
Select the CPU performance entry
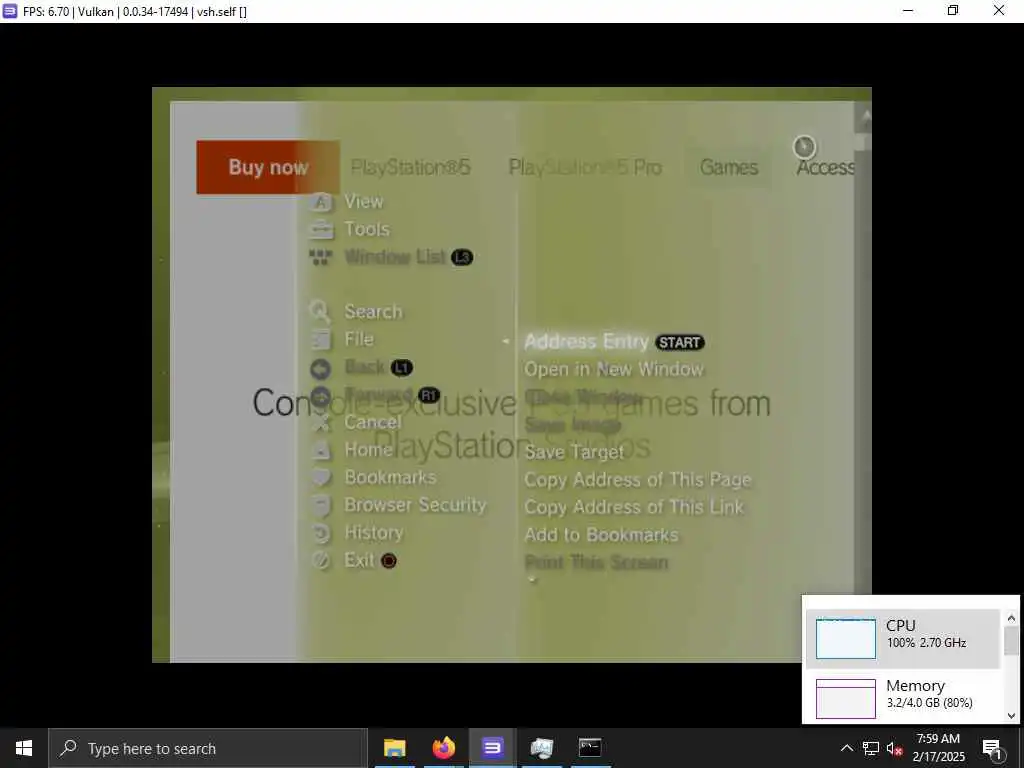tap(903, 638)
